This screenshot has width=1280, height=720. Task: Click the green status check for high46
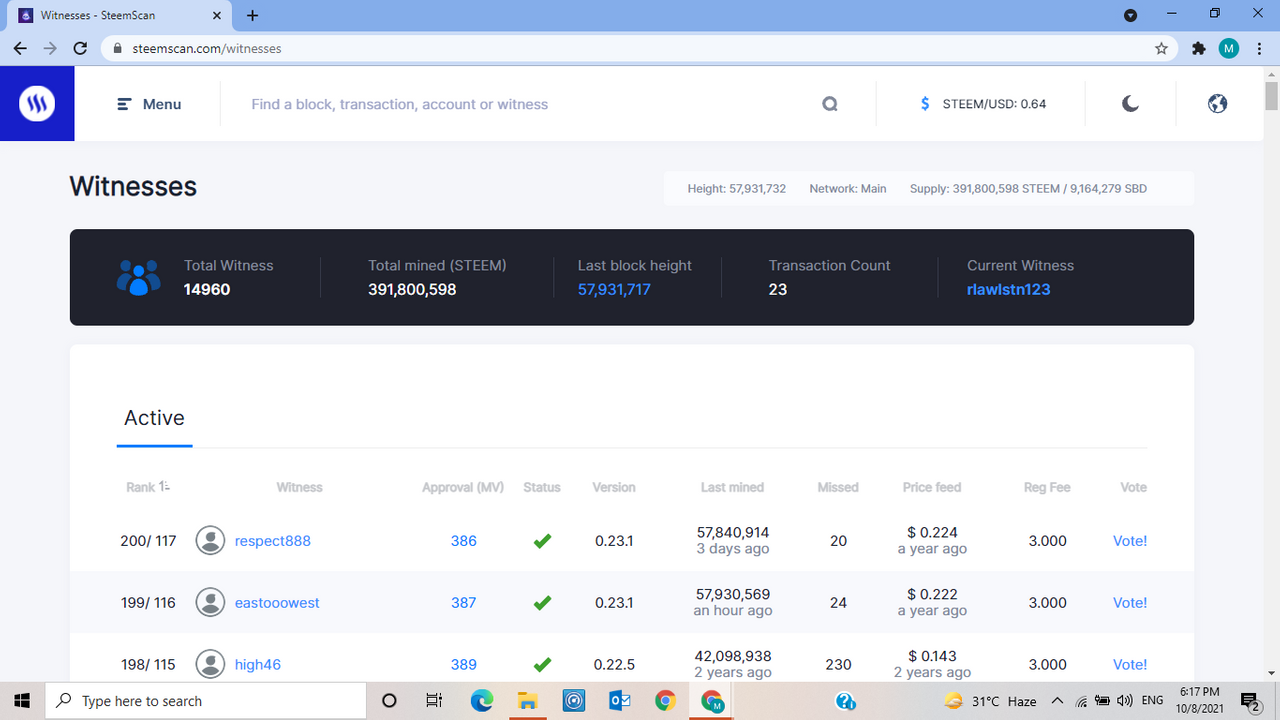(542, 665)
